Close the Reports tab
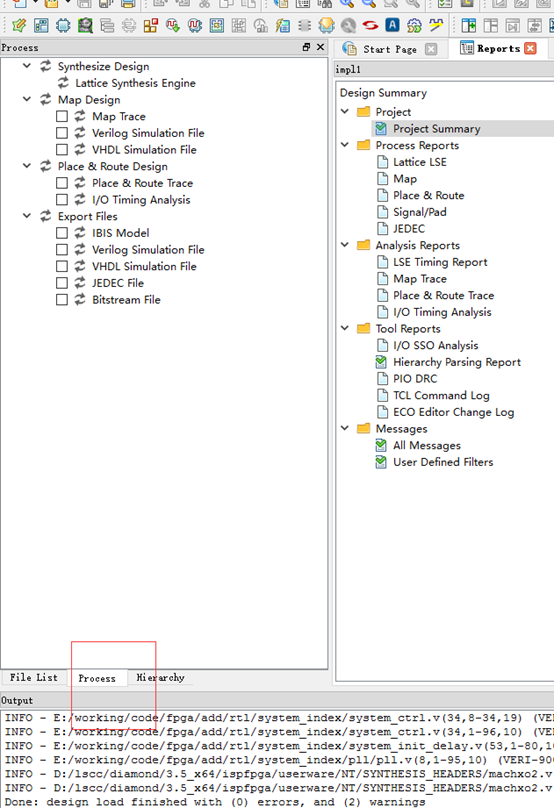The width and height of the screenshot is (554, 808). [x=530, y=48]
